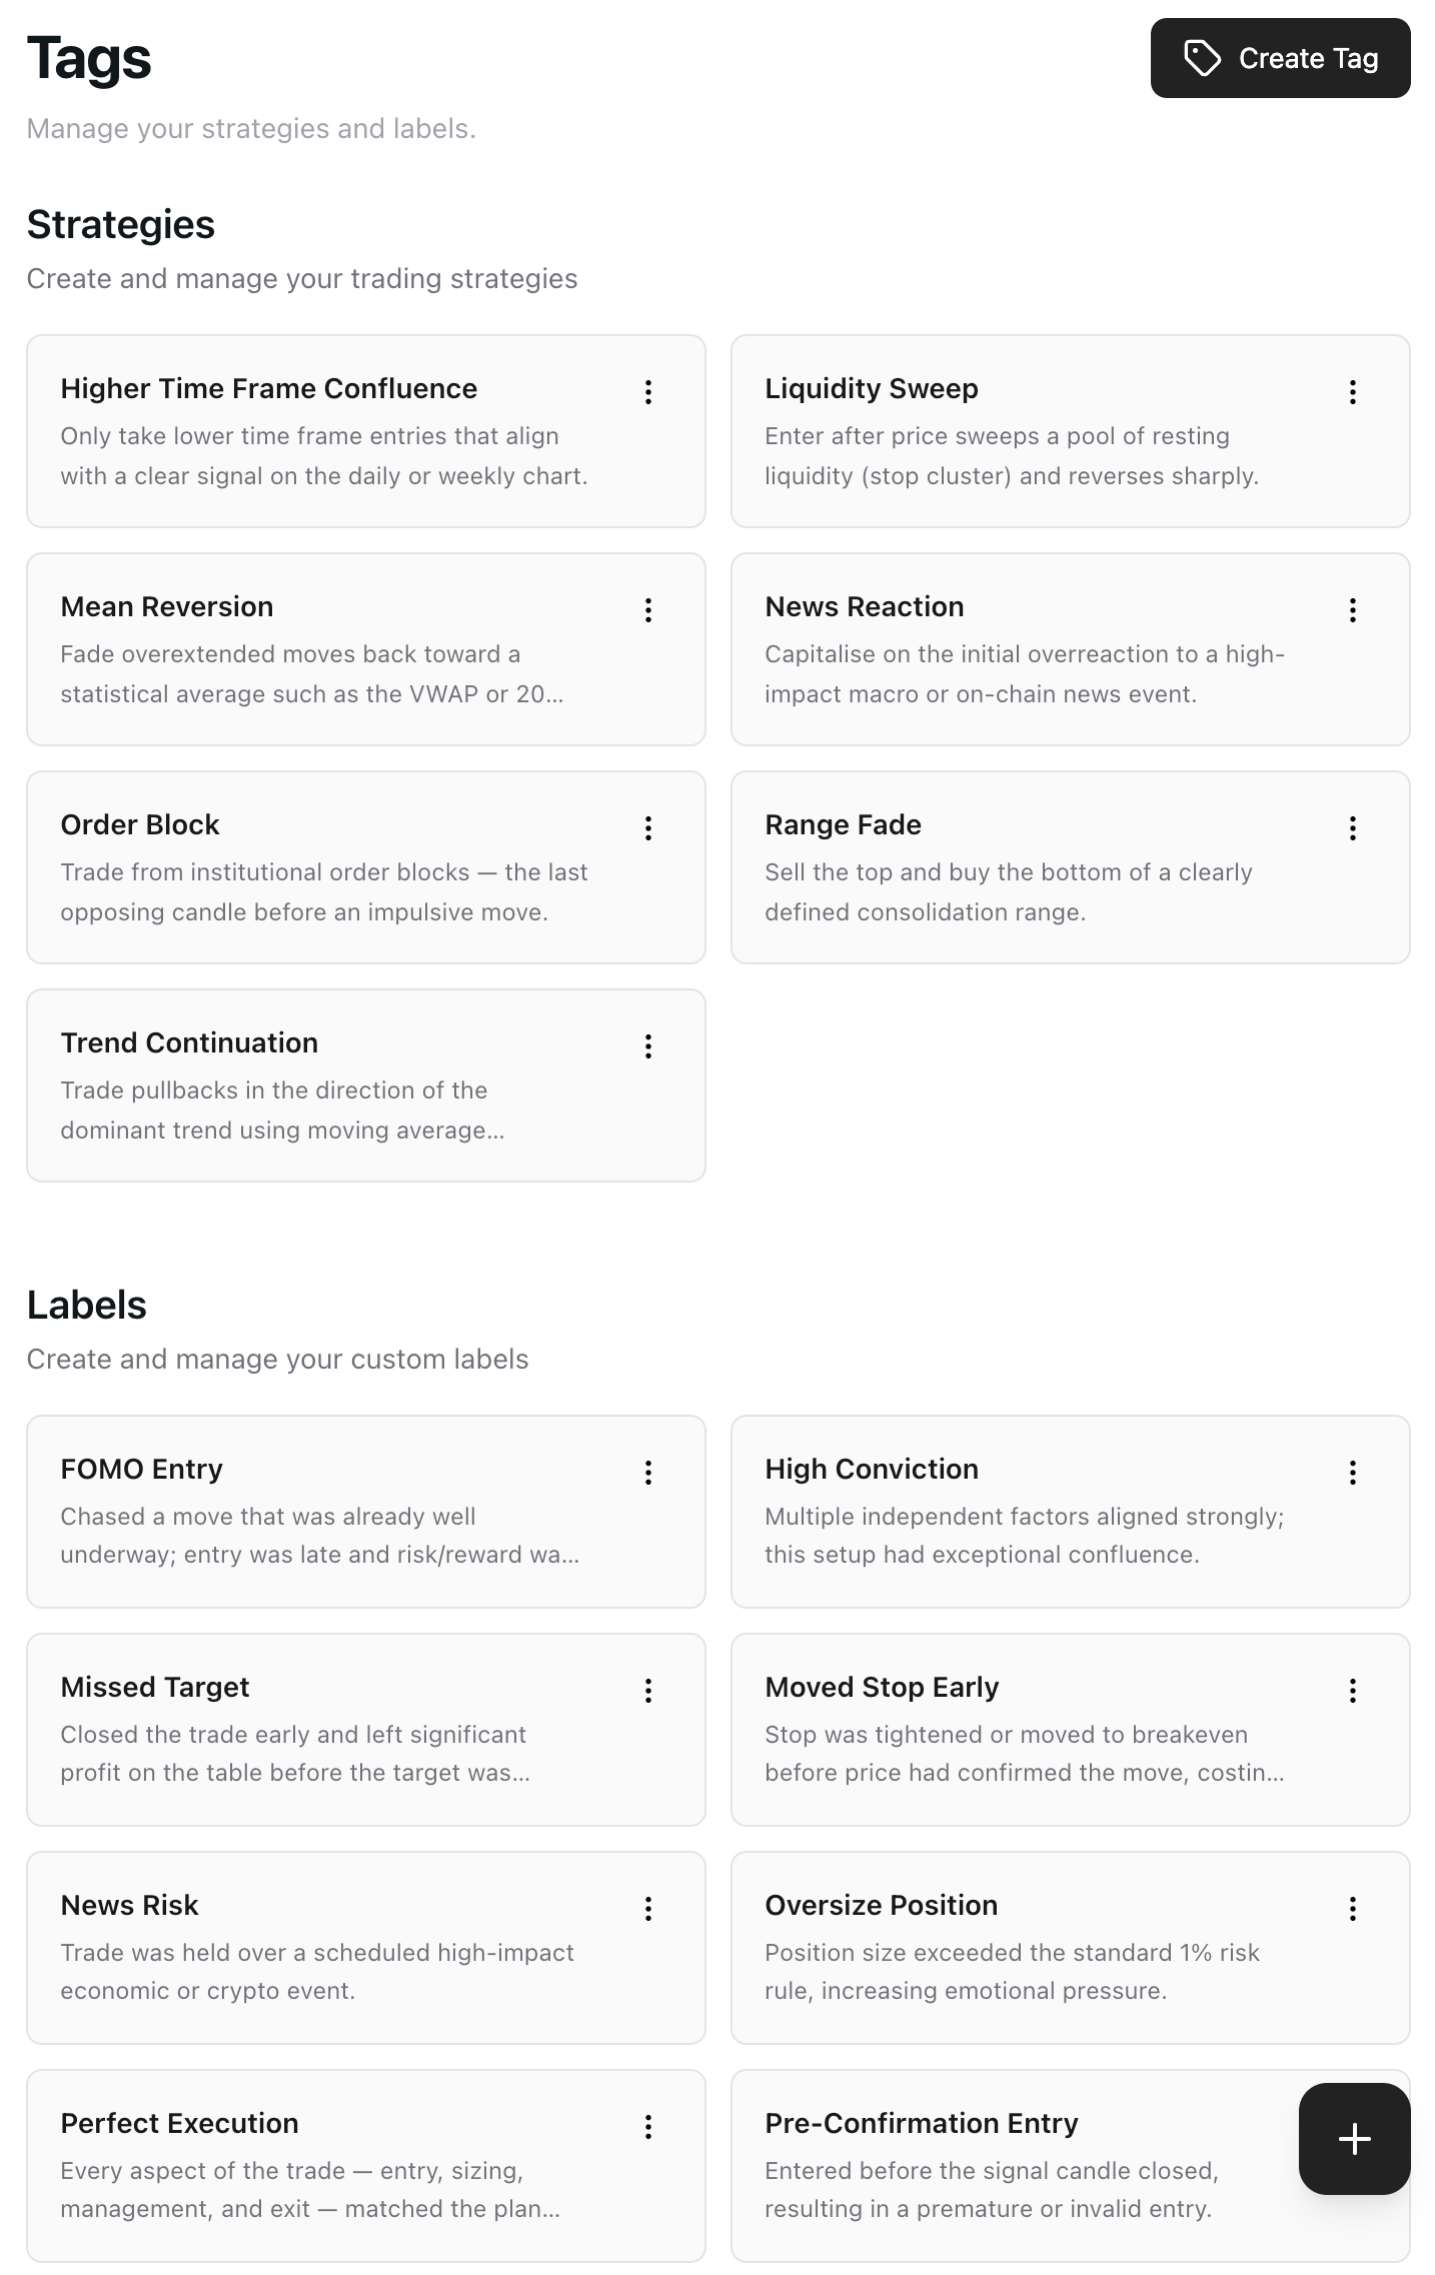Open options for the News Reaction strategy
Viewport: 1435px width, 2275px height.
[x=1353, y=610]
